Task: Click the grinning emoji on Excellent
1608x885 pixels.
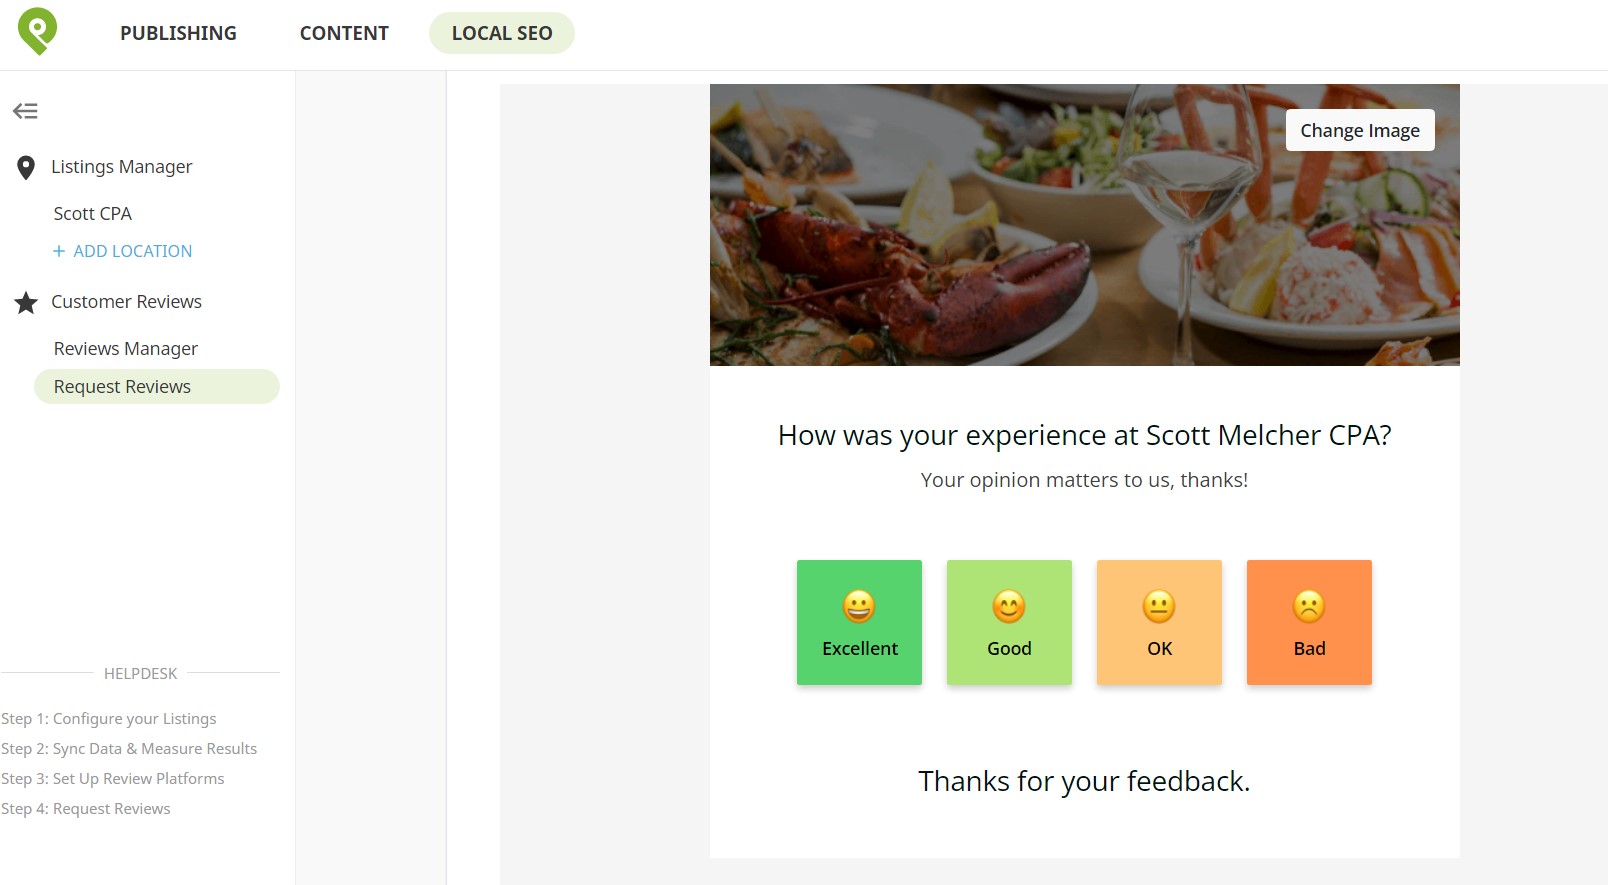Action: (859, 606)
